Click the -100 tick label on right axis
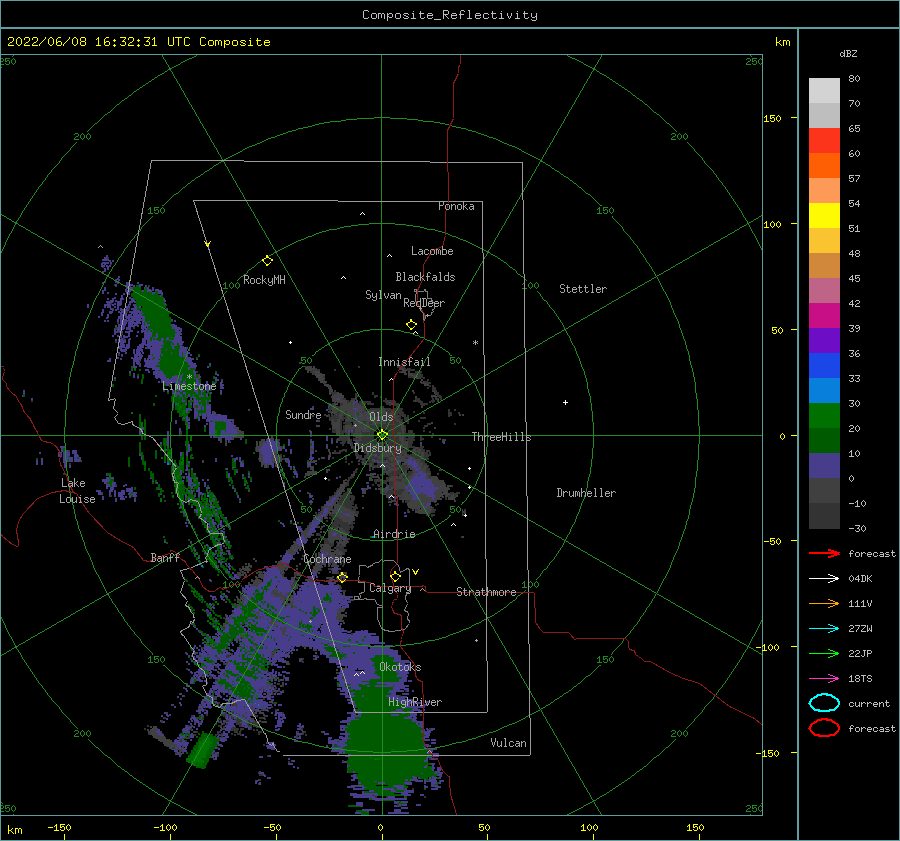Viewport: 900px width, 841px height. tap(770, 647)
